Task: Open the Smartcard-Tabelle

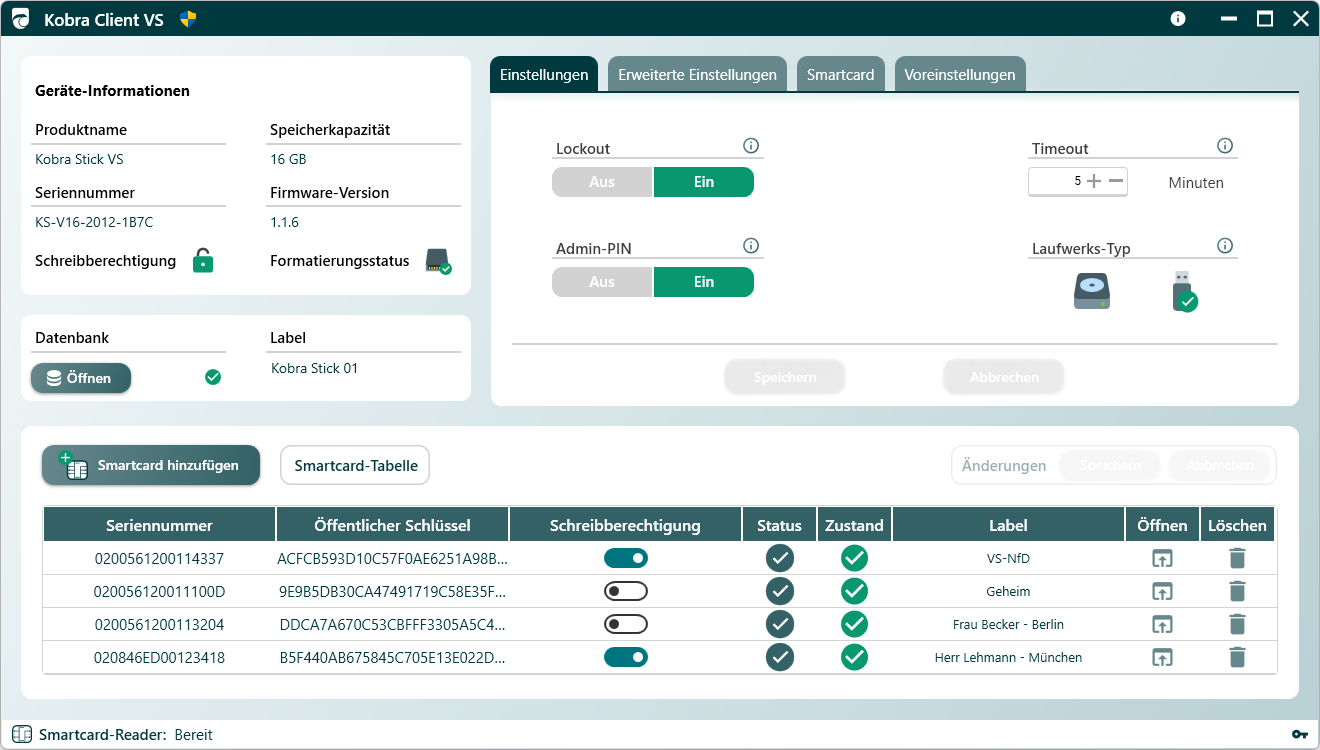Action: (355, 465)
